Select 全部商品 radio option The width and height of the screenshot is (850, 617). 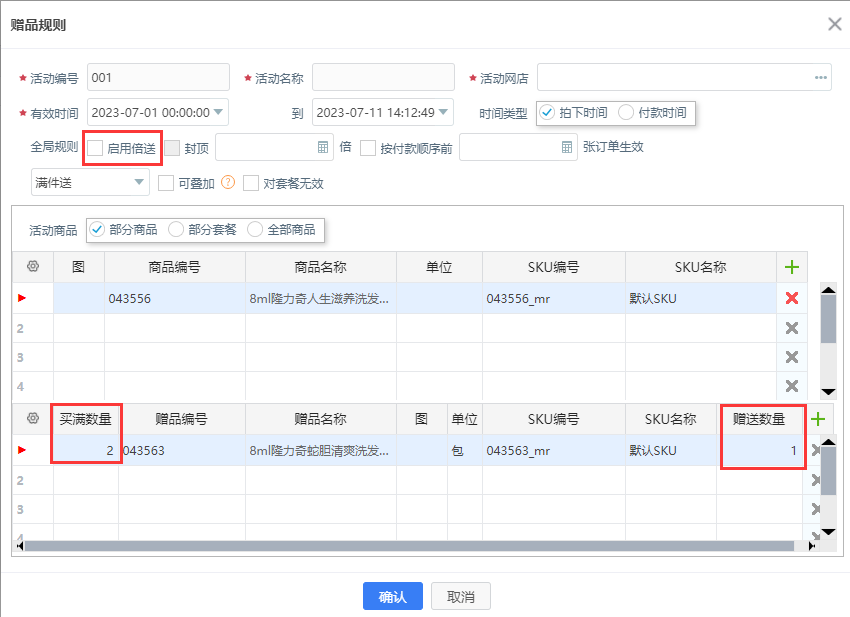pyautogui.click(x=255, y=229)
